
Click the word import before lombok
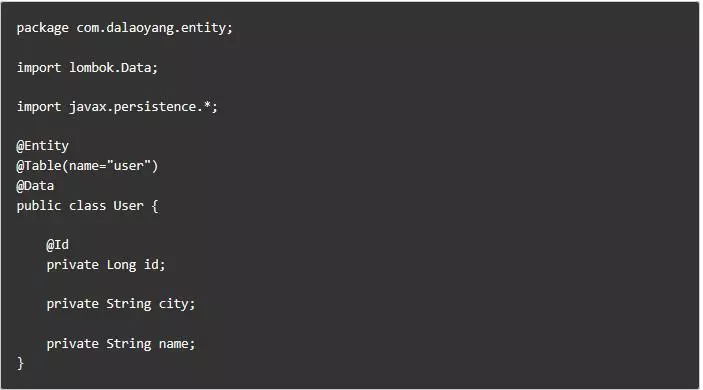(39, 68)
